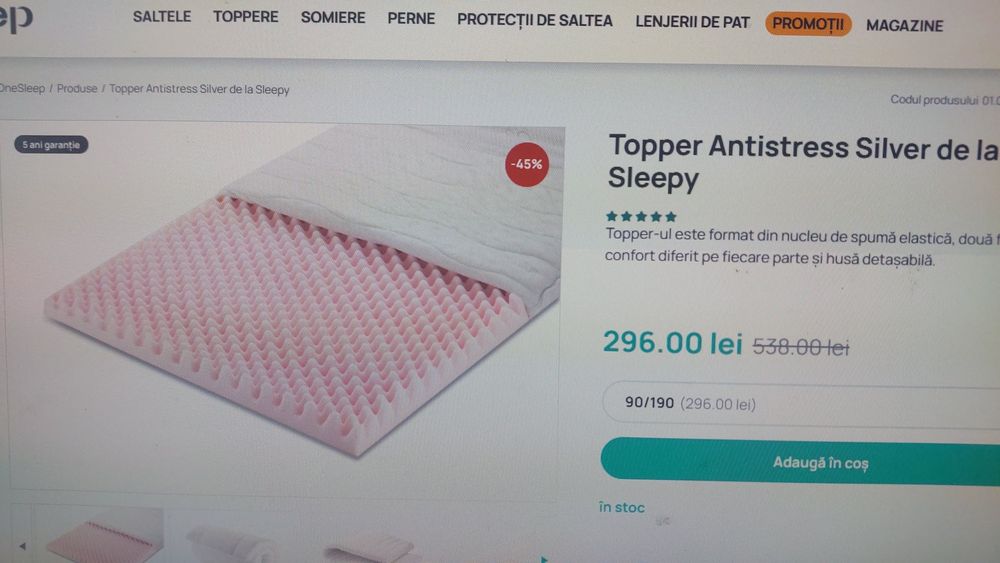Click the site logo

(16, 18)
